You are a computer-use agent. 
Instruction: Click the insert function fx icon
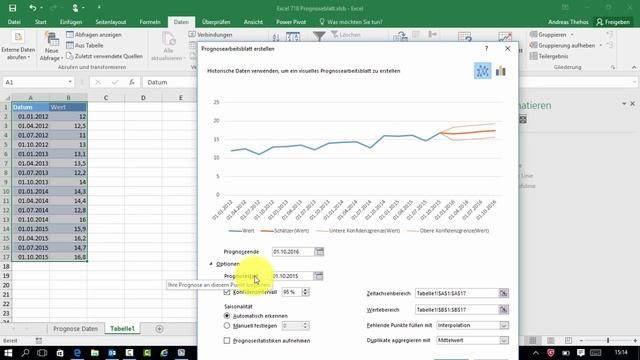click(x=132, y=82)
